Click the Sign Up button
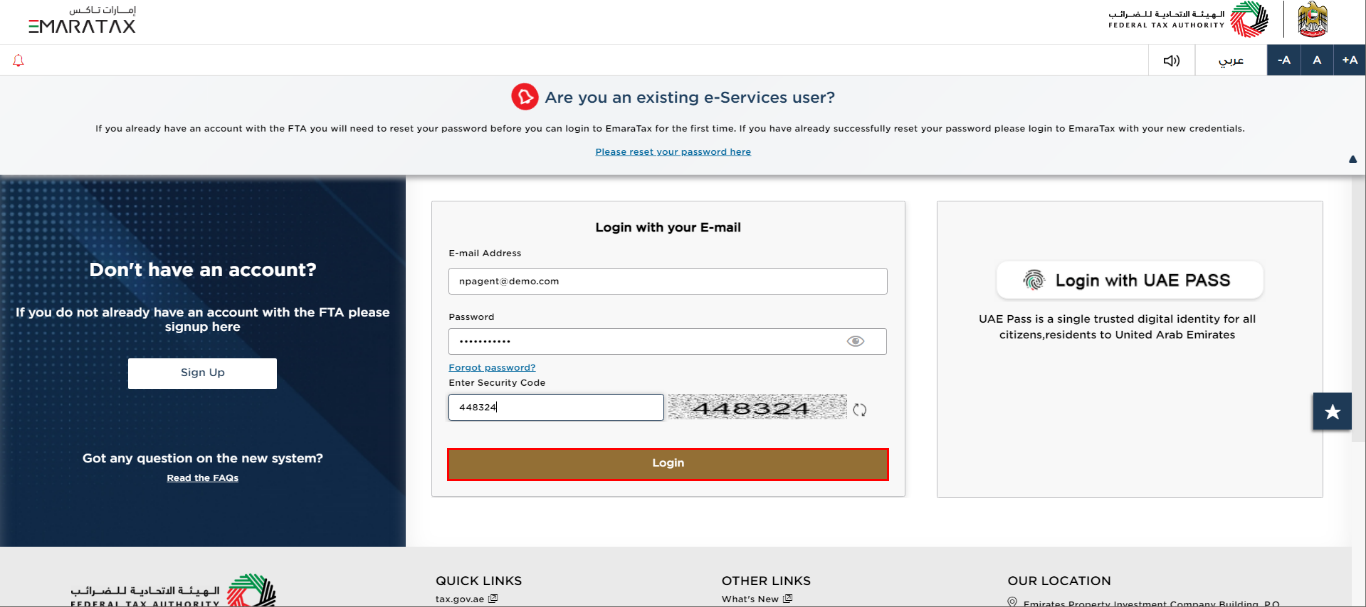 click(202, 373)
